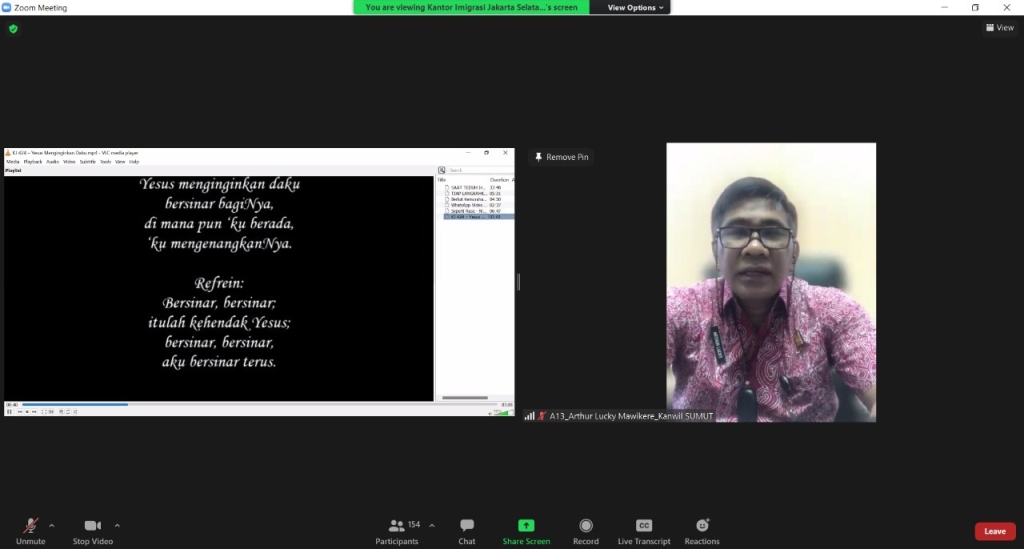
Task: Sort VLC playlist by Duration header
Action: pyautogui.click(x=499, y=180)
